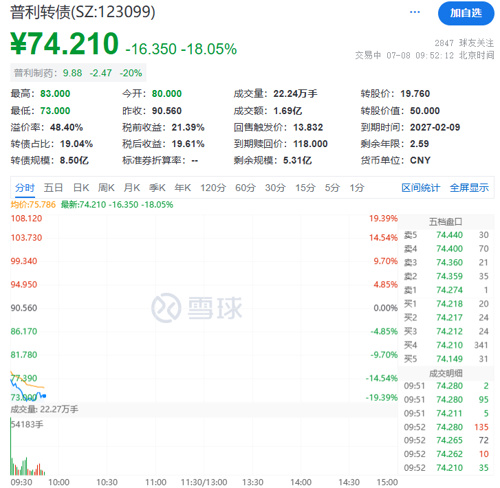Select the 15分 interval tab
The width and height of the screenshot is (500, 488).
(305, 188)
